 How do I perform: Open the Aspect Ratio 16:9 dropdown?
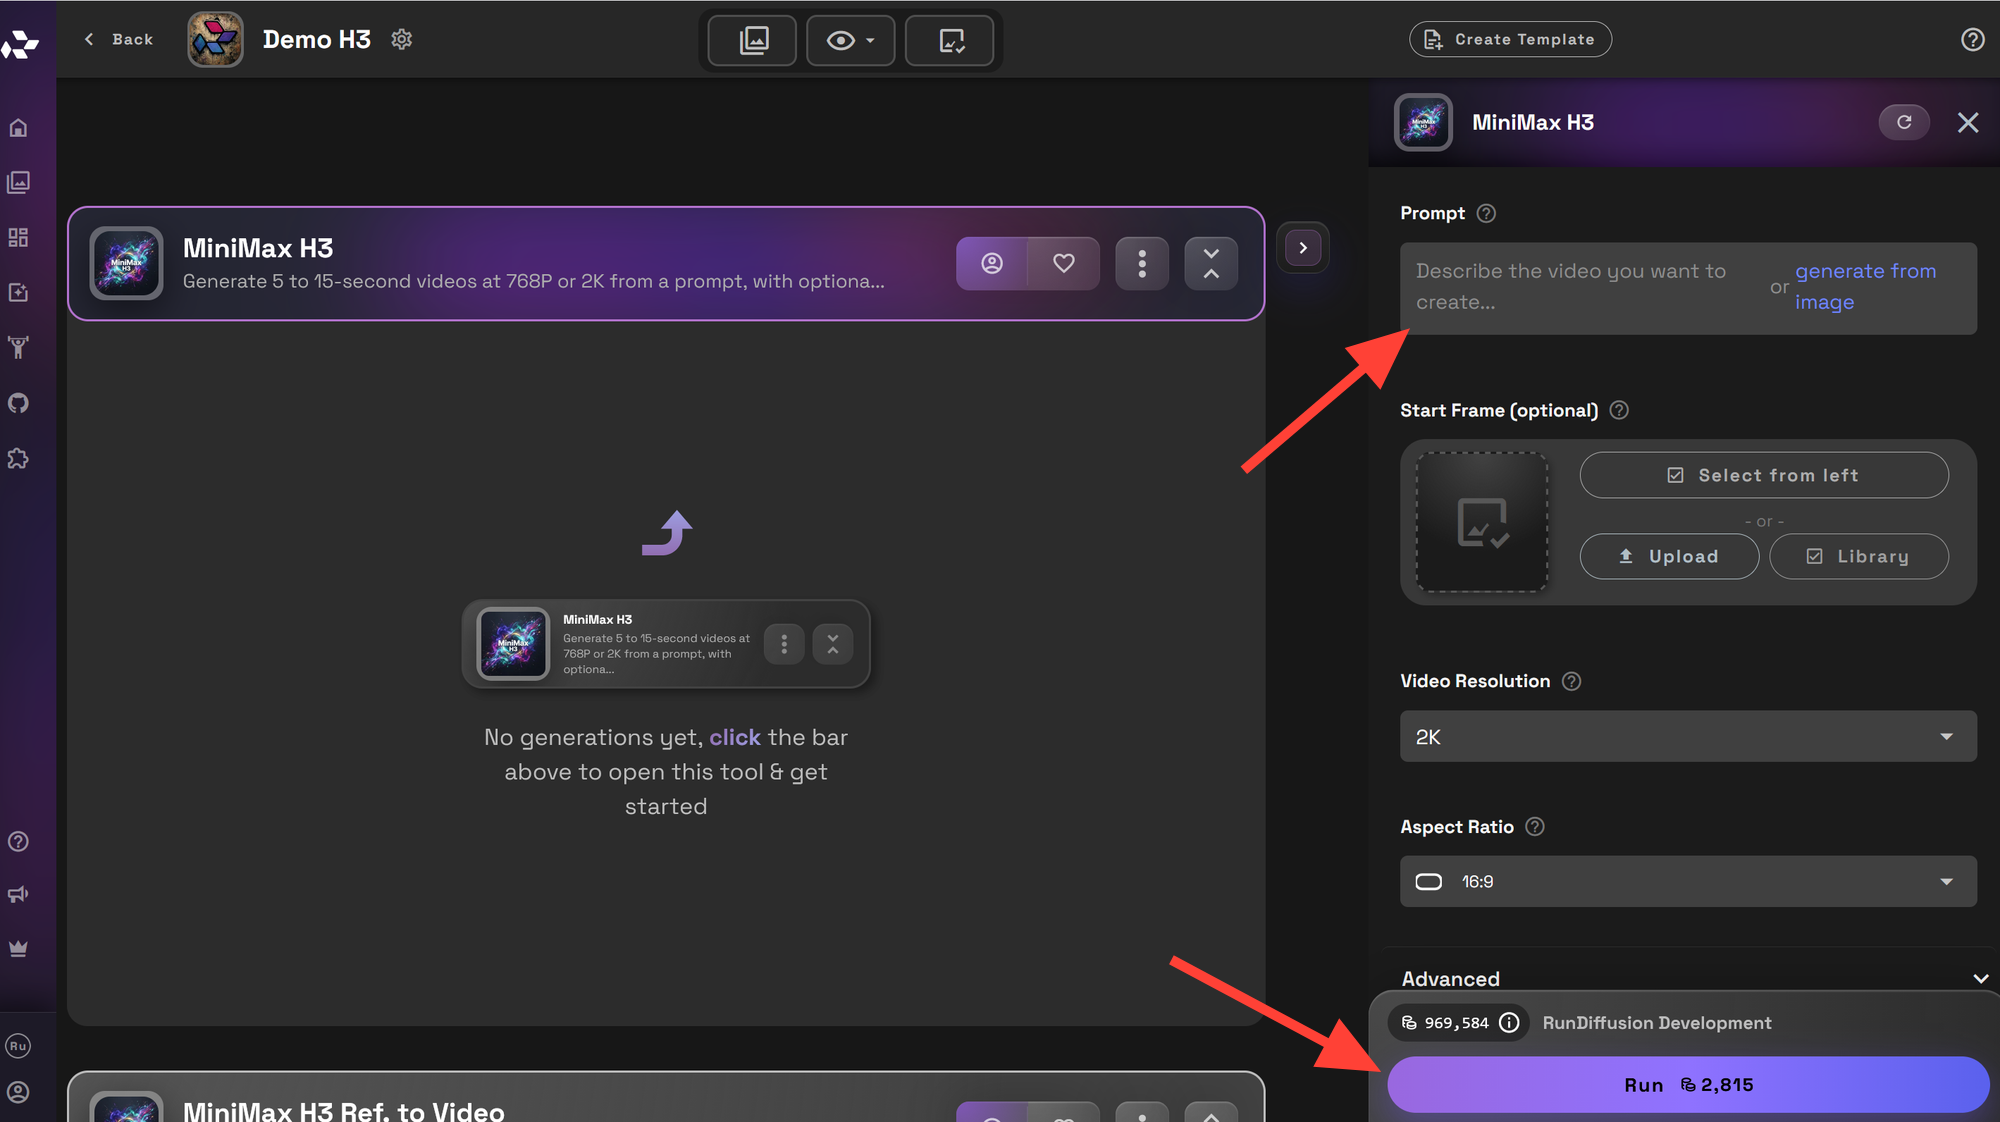[x=1688, y=881]
